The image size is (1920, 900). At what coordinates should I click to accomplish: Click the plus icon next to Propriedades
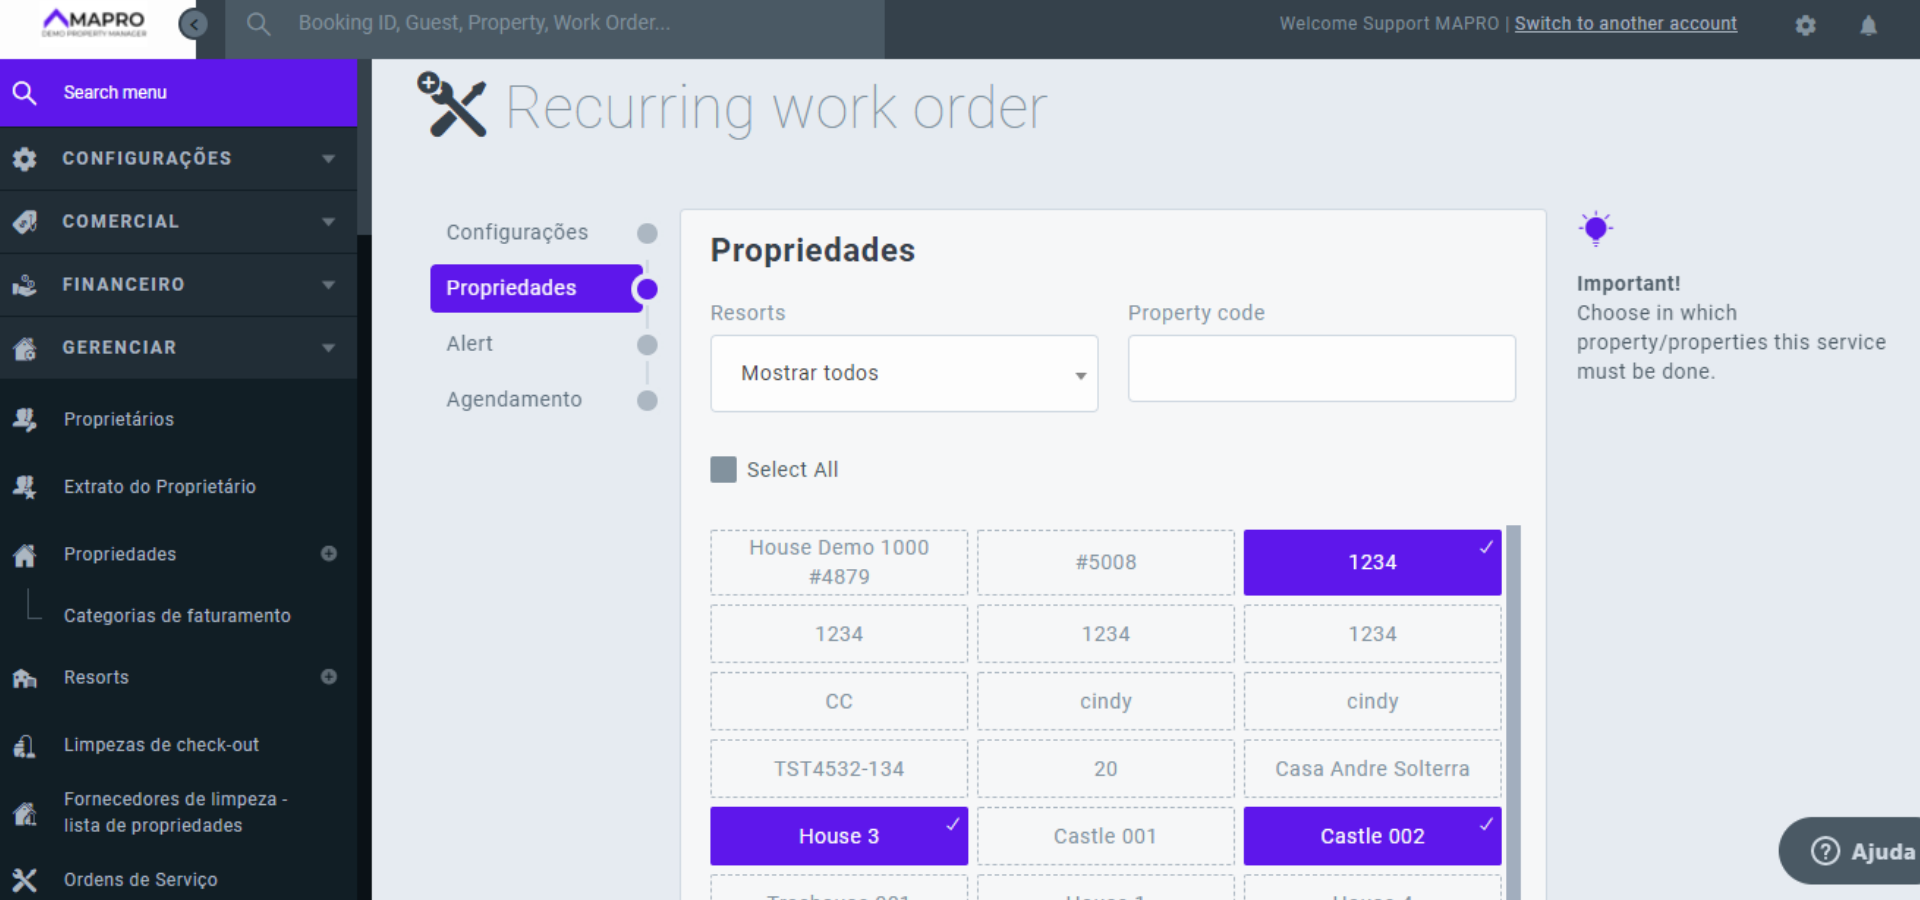click(x=329, y=554)
